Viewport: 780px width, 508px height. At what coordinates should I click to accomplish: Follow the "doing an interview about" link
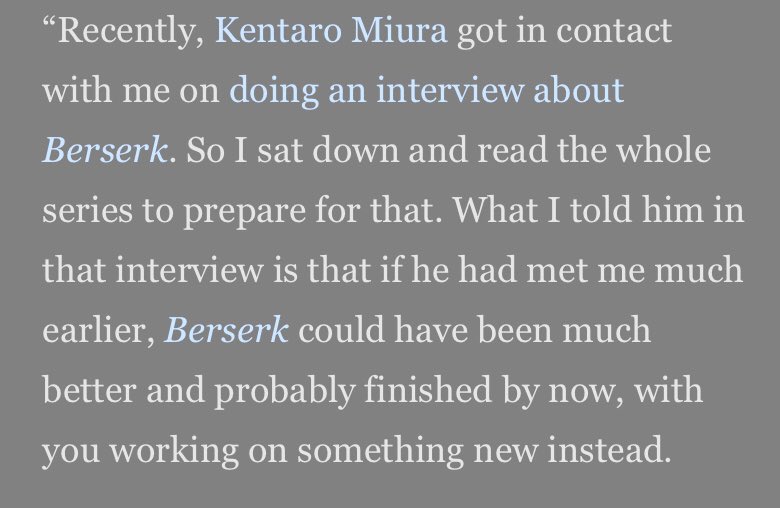coord(427,91)
